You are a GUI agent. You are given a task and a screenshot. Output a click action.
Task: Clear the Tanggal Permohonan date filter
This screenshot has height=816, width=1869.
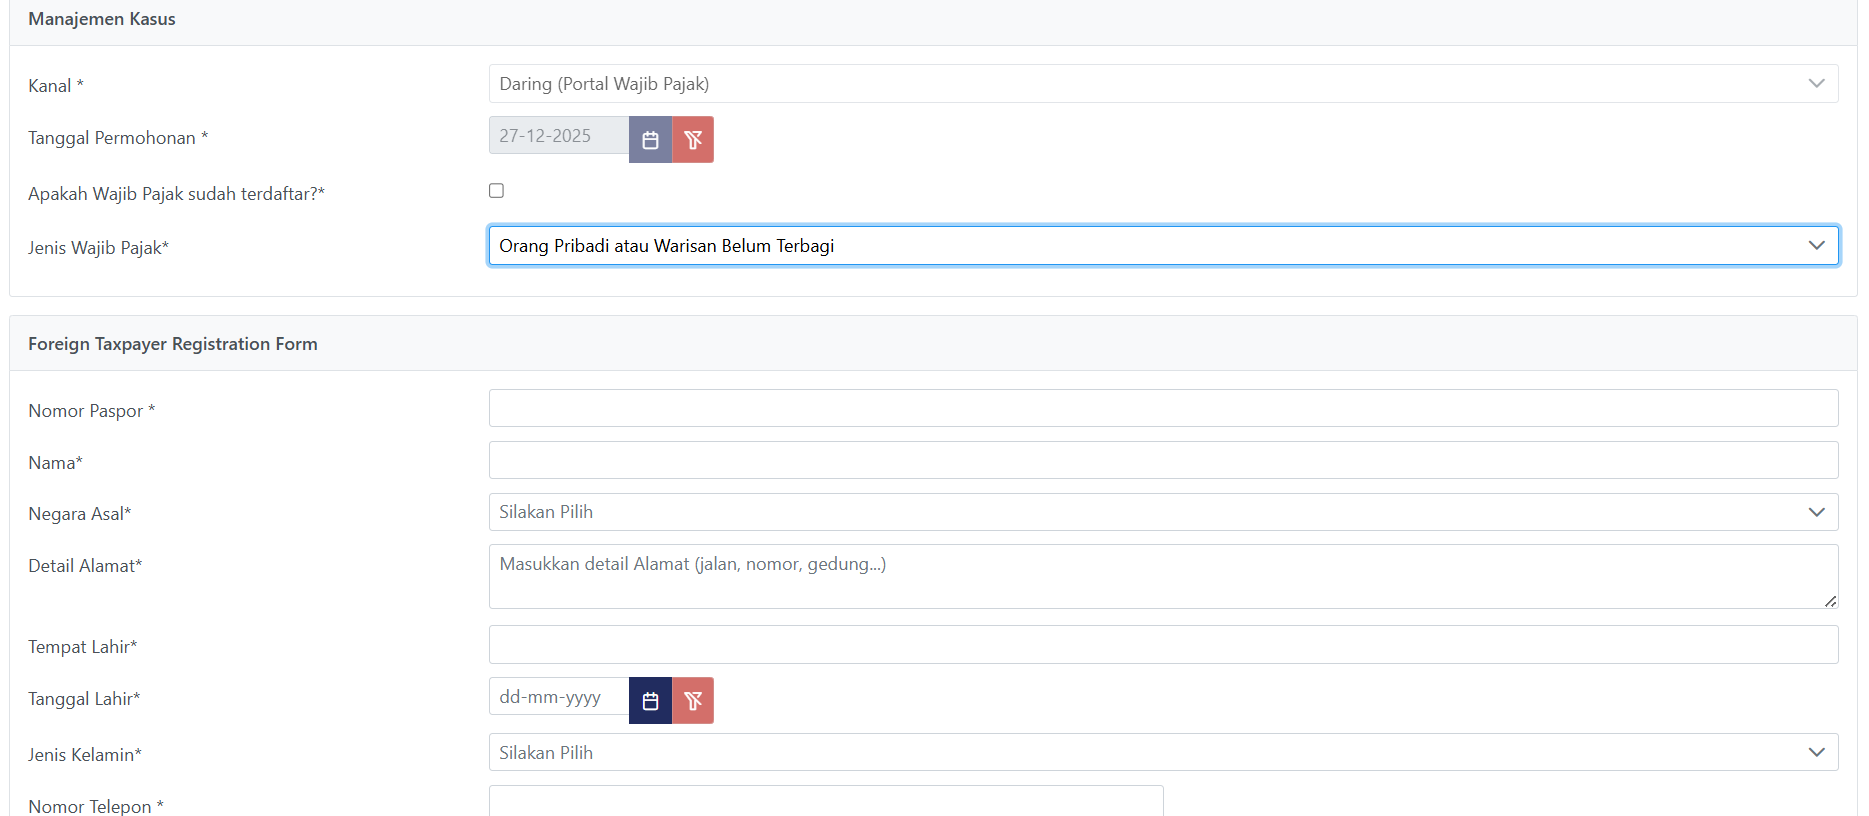tap(693, 140)
